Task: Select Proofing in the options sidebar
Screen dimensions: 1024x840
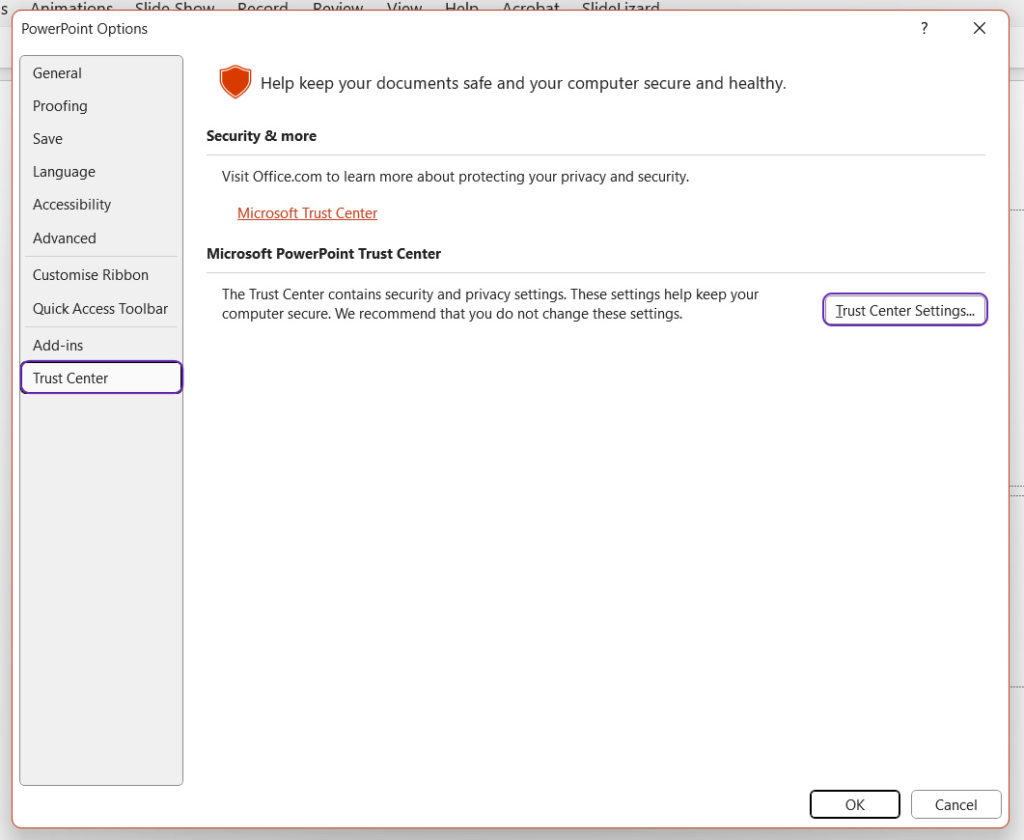Action: 101,106
